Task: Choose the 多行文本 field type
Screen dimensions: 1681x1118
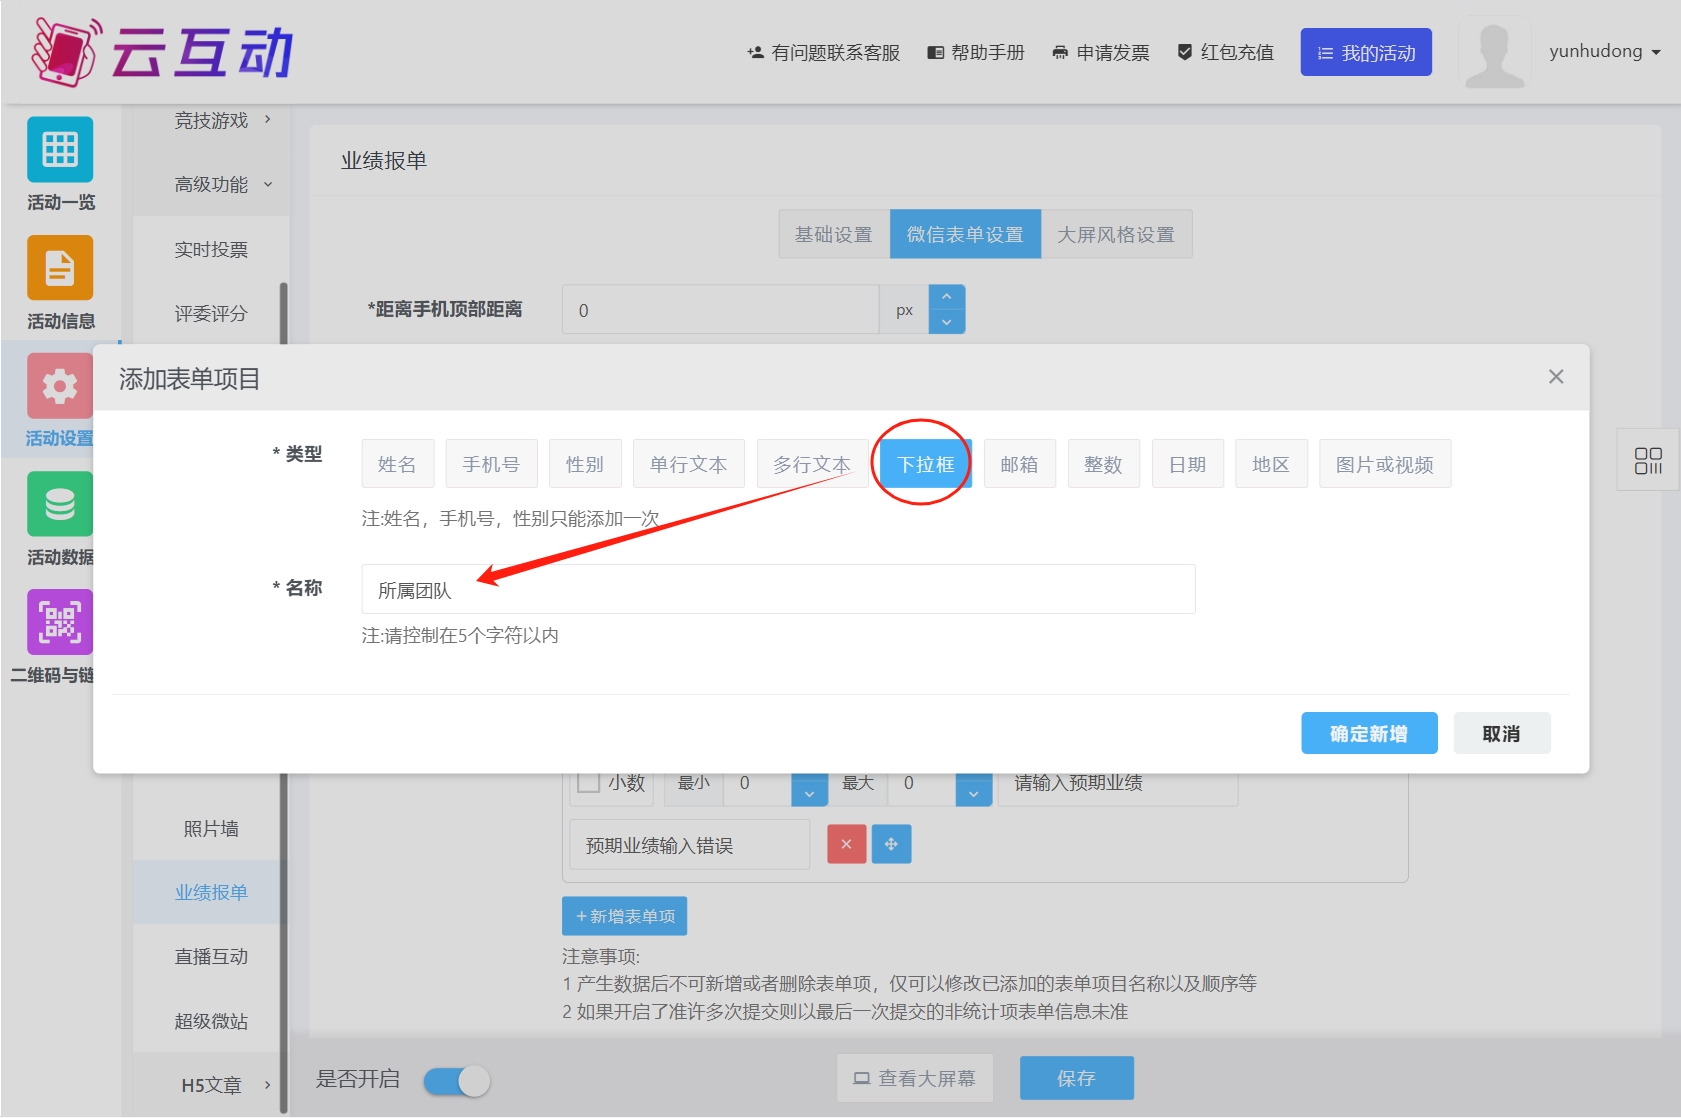Action: click(x=812, y=464)
